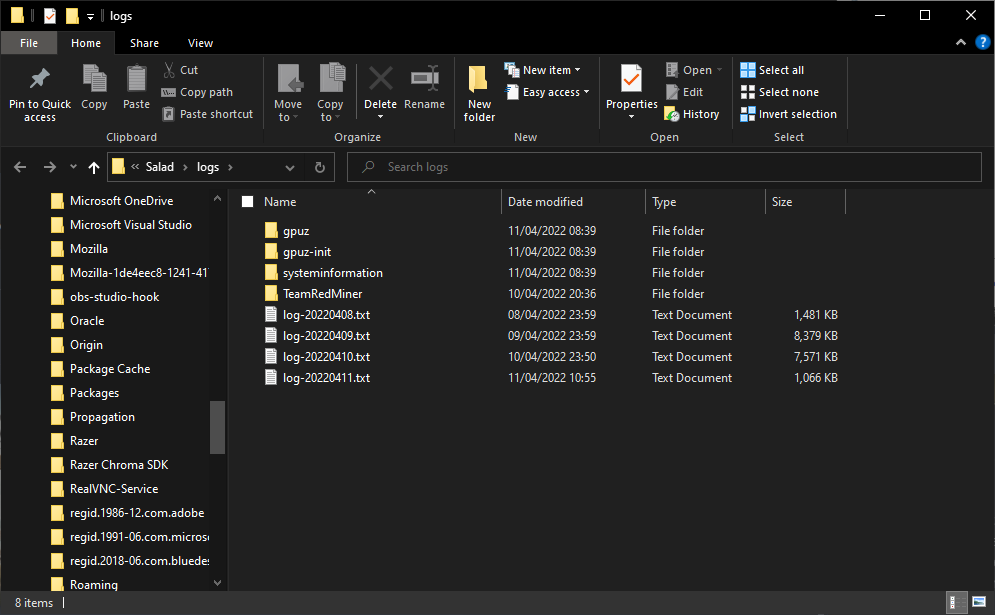The width and height of the screenshot is (995, 615).
Task: Open obs-studio-hook in navigation pane
Action: (x=114, y=297)
